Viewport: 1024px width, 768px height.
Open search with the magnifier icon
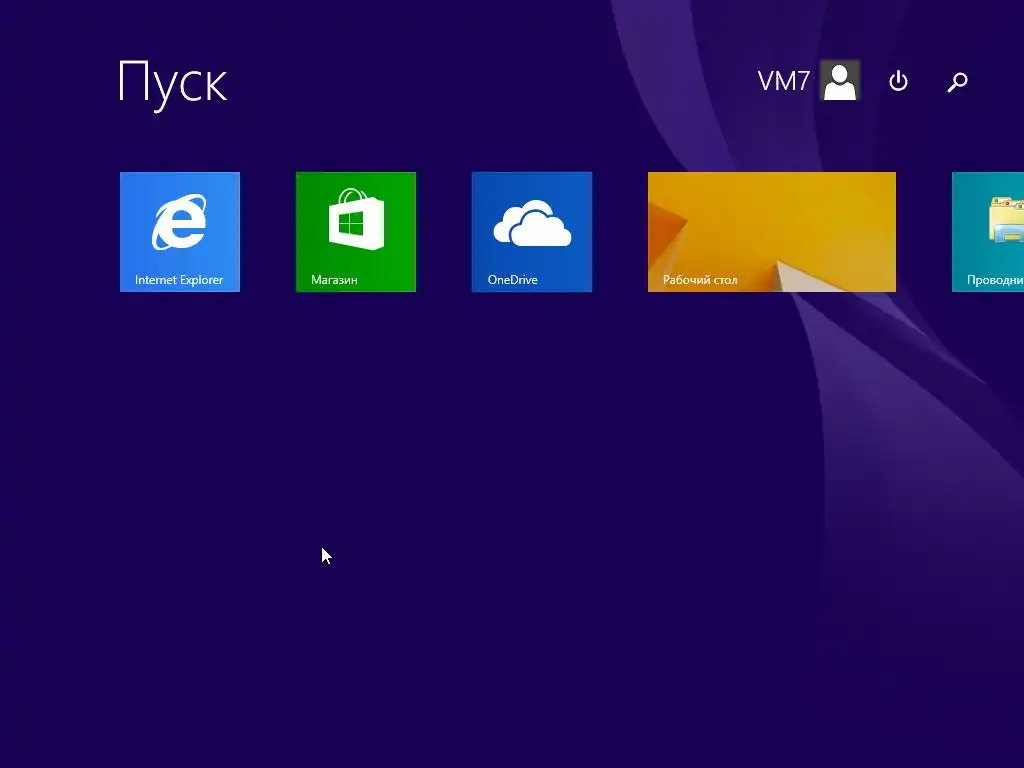click(957, 82)
